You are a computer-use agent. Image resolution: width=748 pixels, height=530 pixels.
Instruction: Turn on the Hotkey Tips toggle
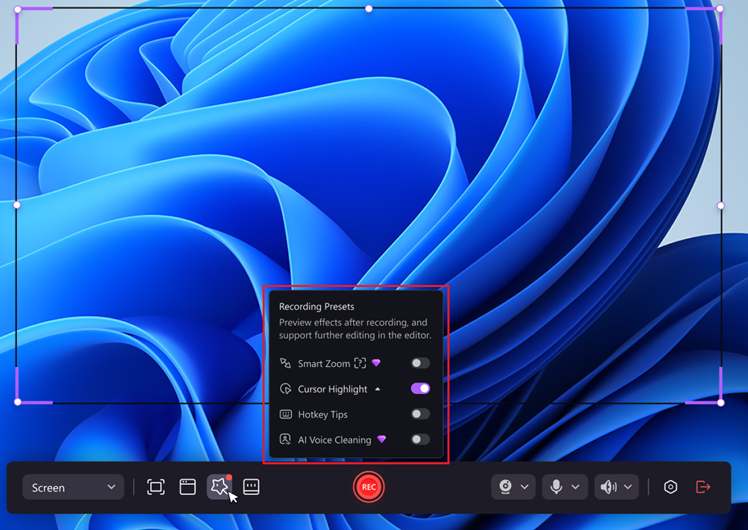point(420,414)
